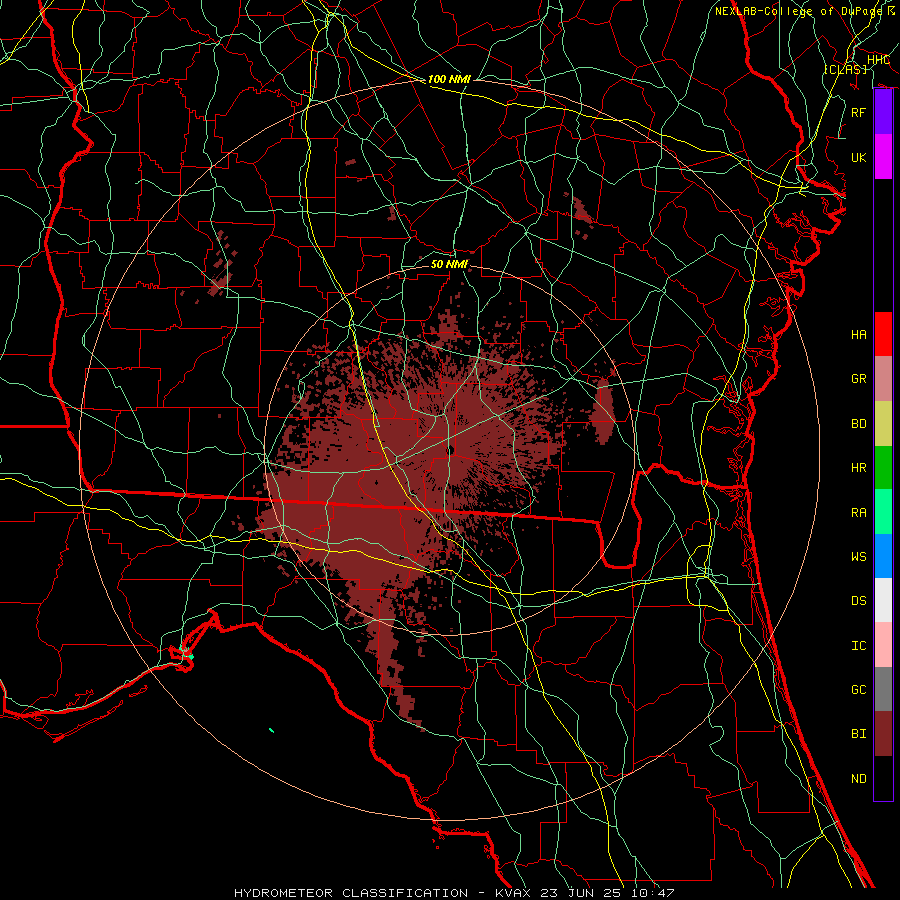Click the UK legend label
The image size is (900, 900).
tap(859, 157)
